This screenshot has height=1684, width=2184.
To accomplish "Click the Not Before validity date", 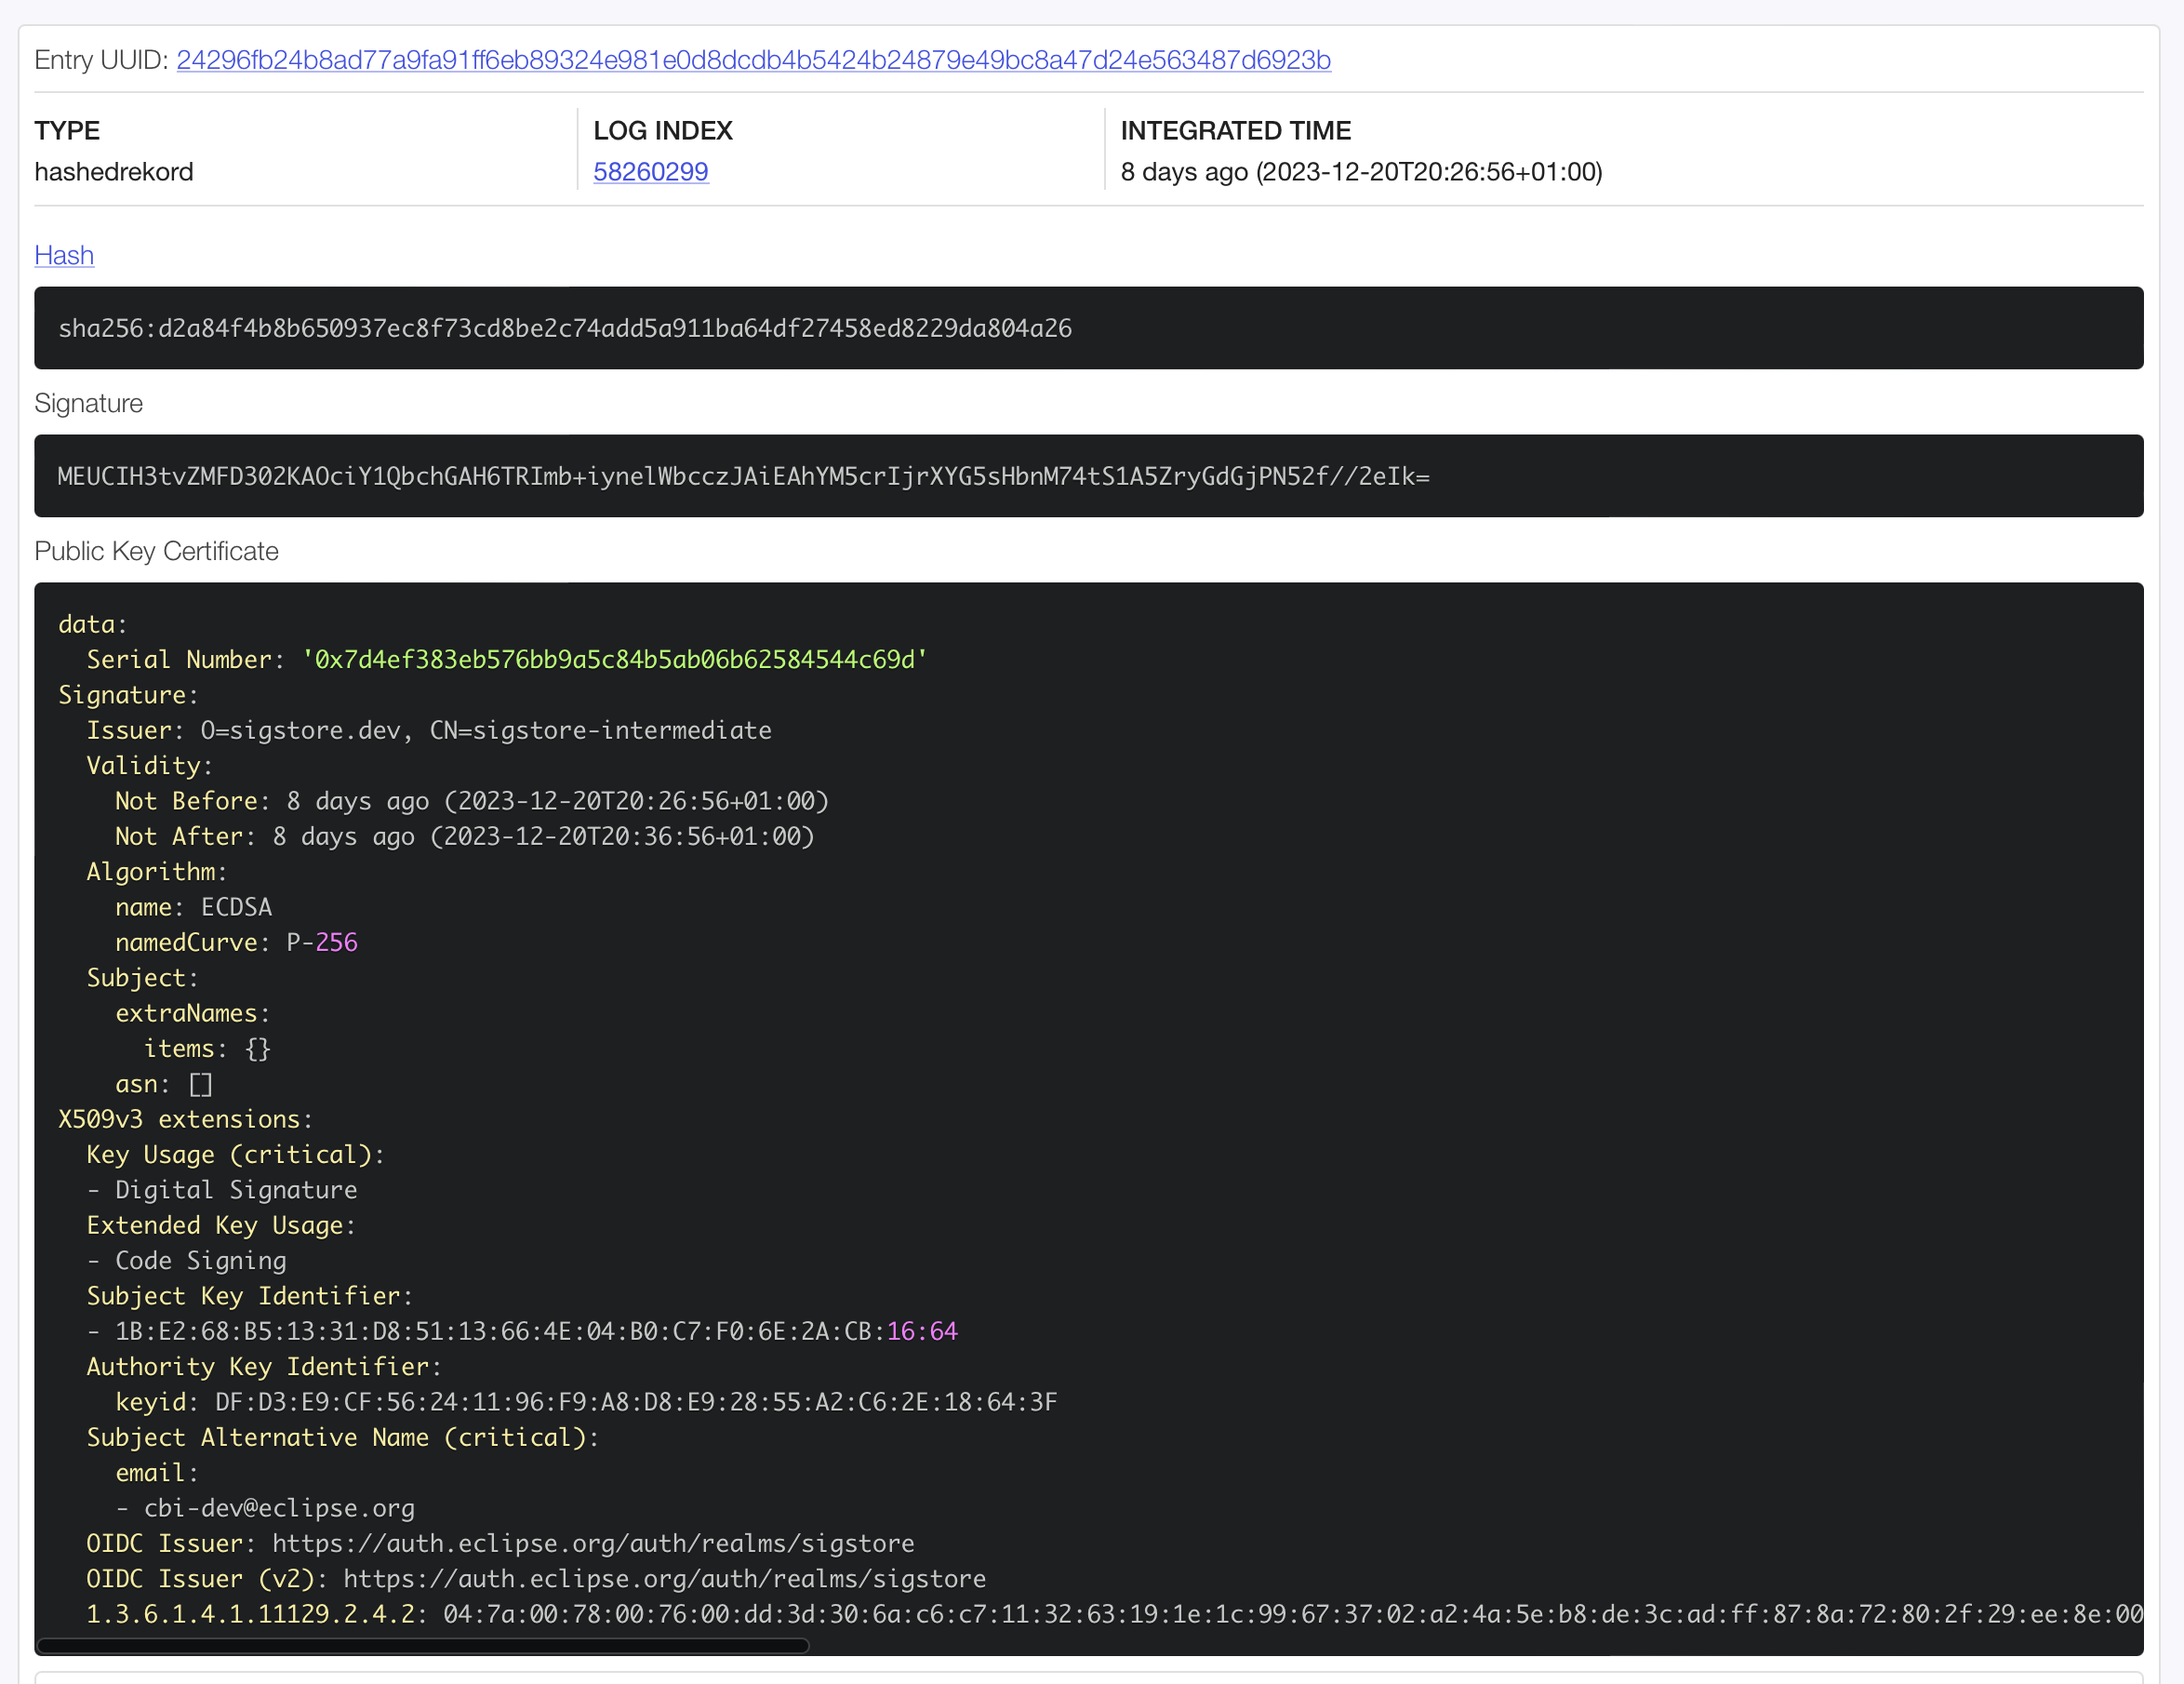I will (557, 801).
